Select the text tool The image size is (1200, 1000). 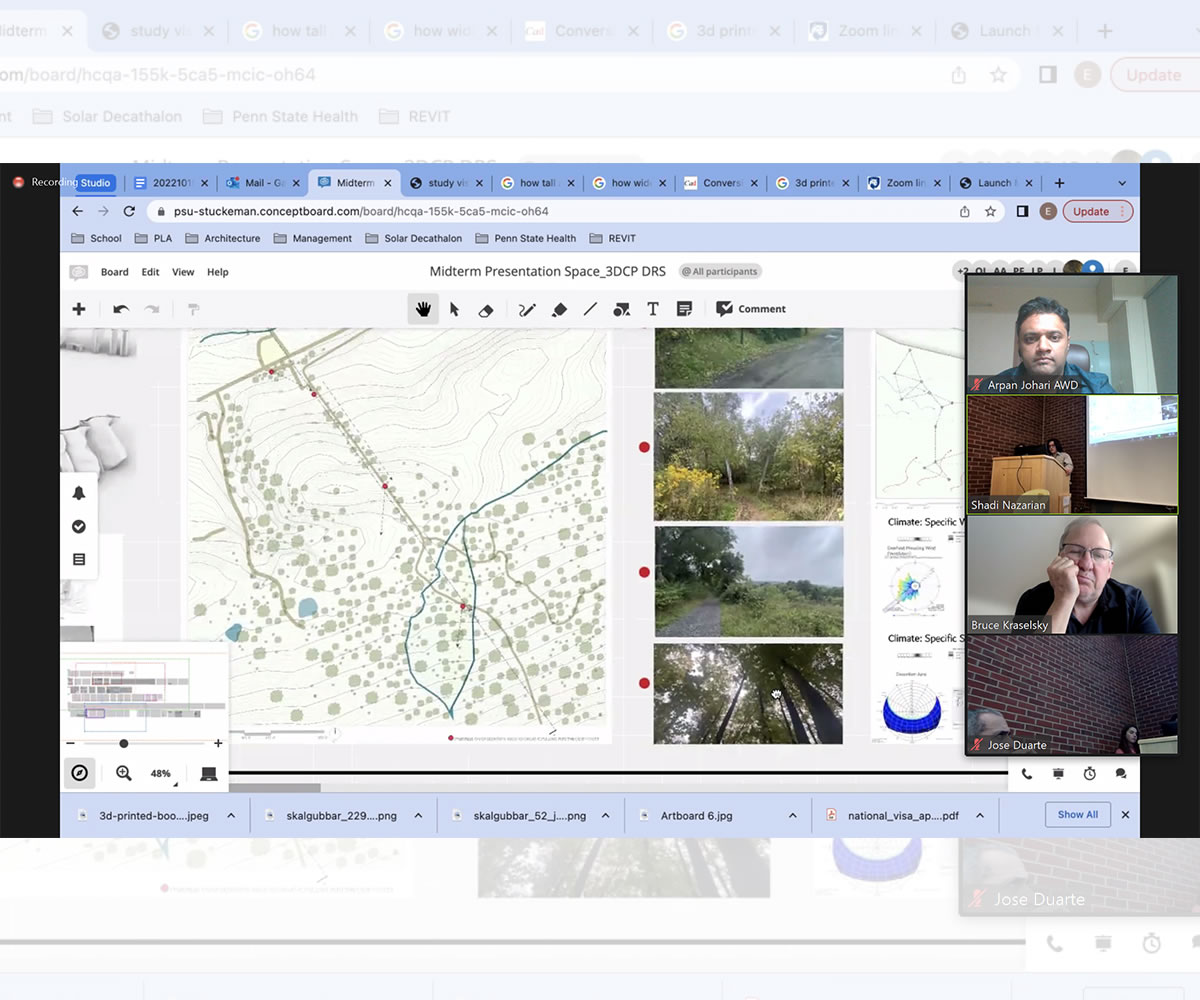point(653,309)
